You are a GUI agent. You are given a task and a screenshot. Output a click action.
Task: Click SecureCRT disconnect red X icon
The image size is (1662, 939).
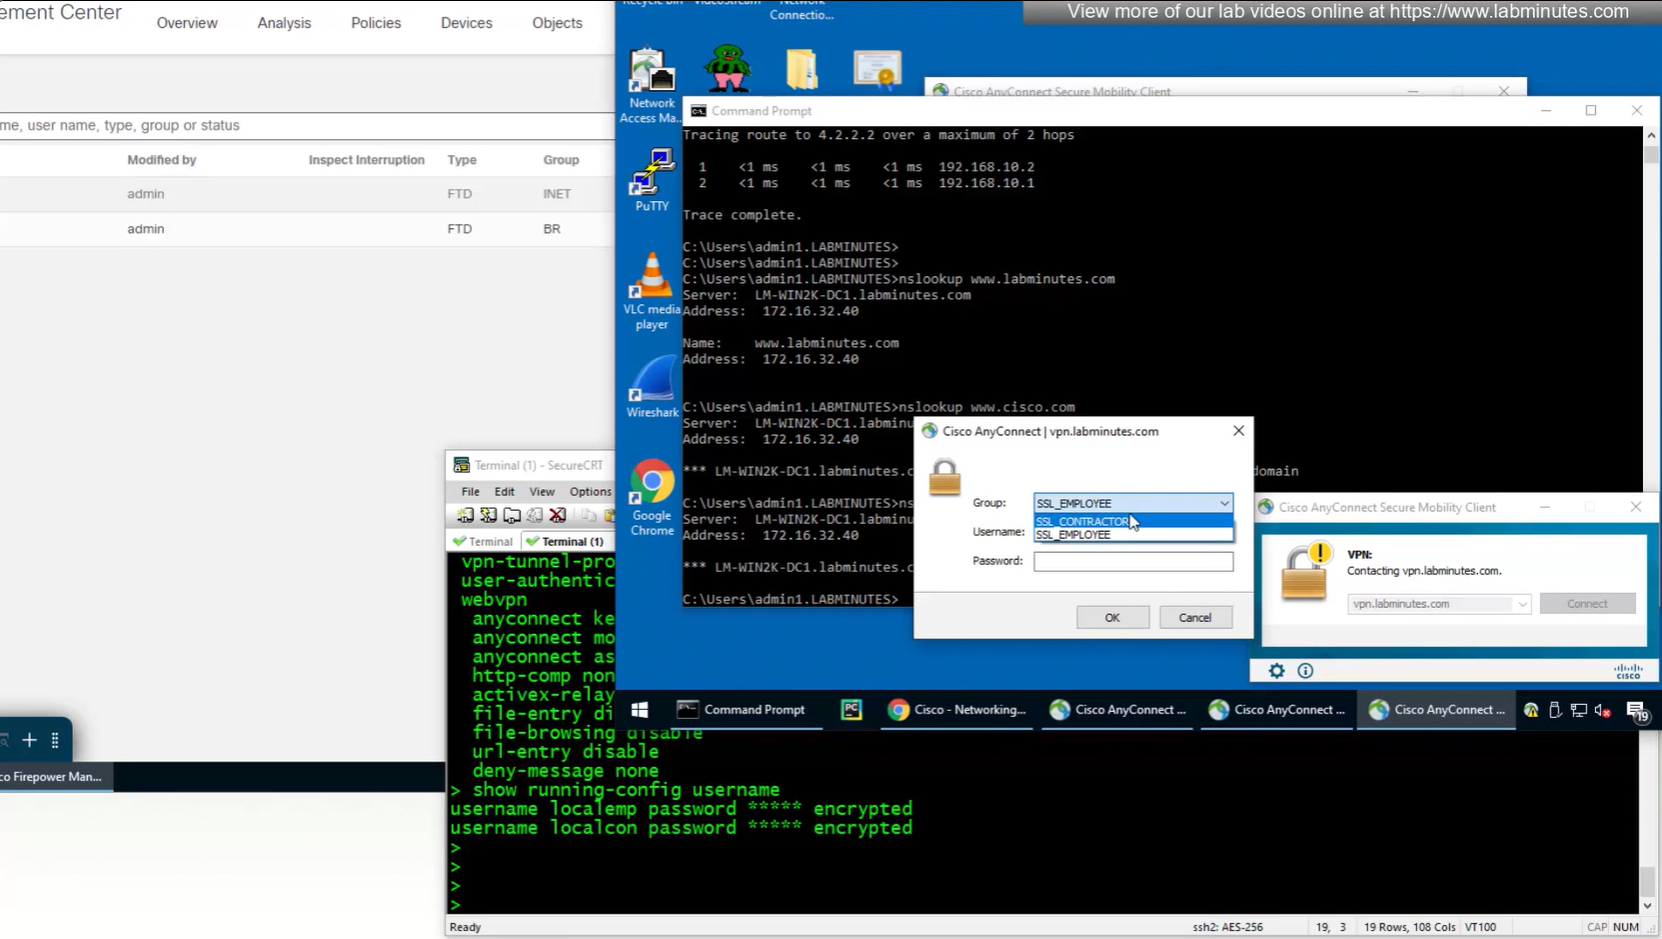(x=558, y=515)
